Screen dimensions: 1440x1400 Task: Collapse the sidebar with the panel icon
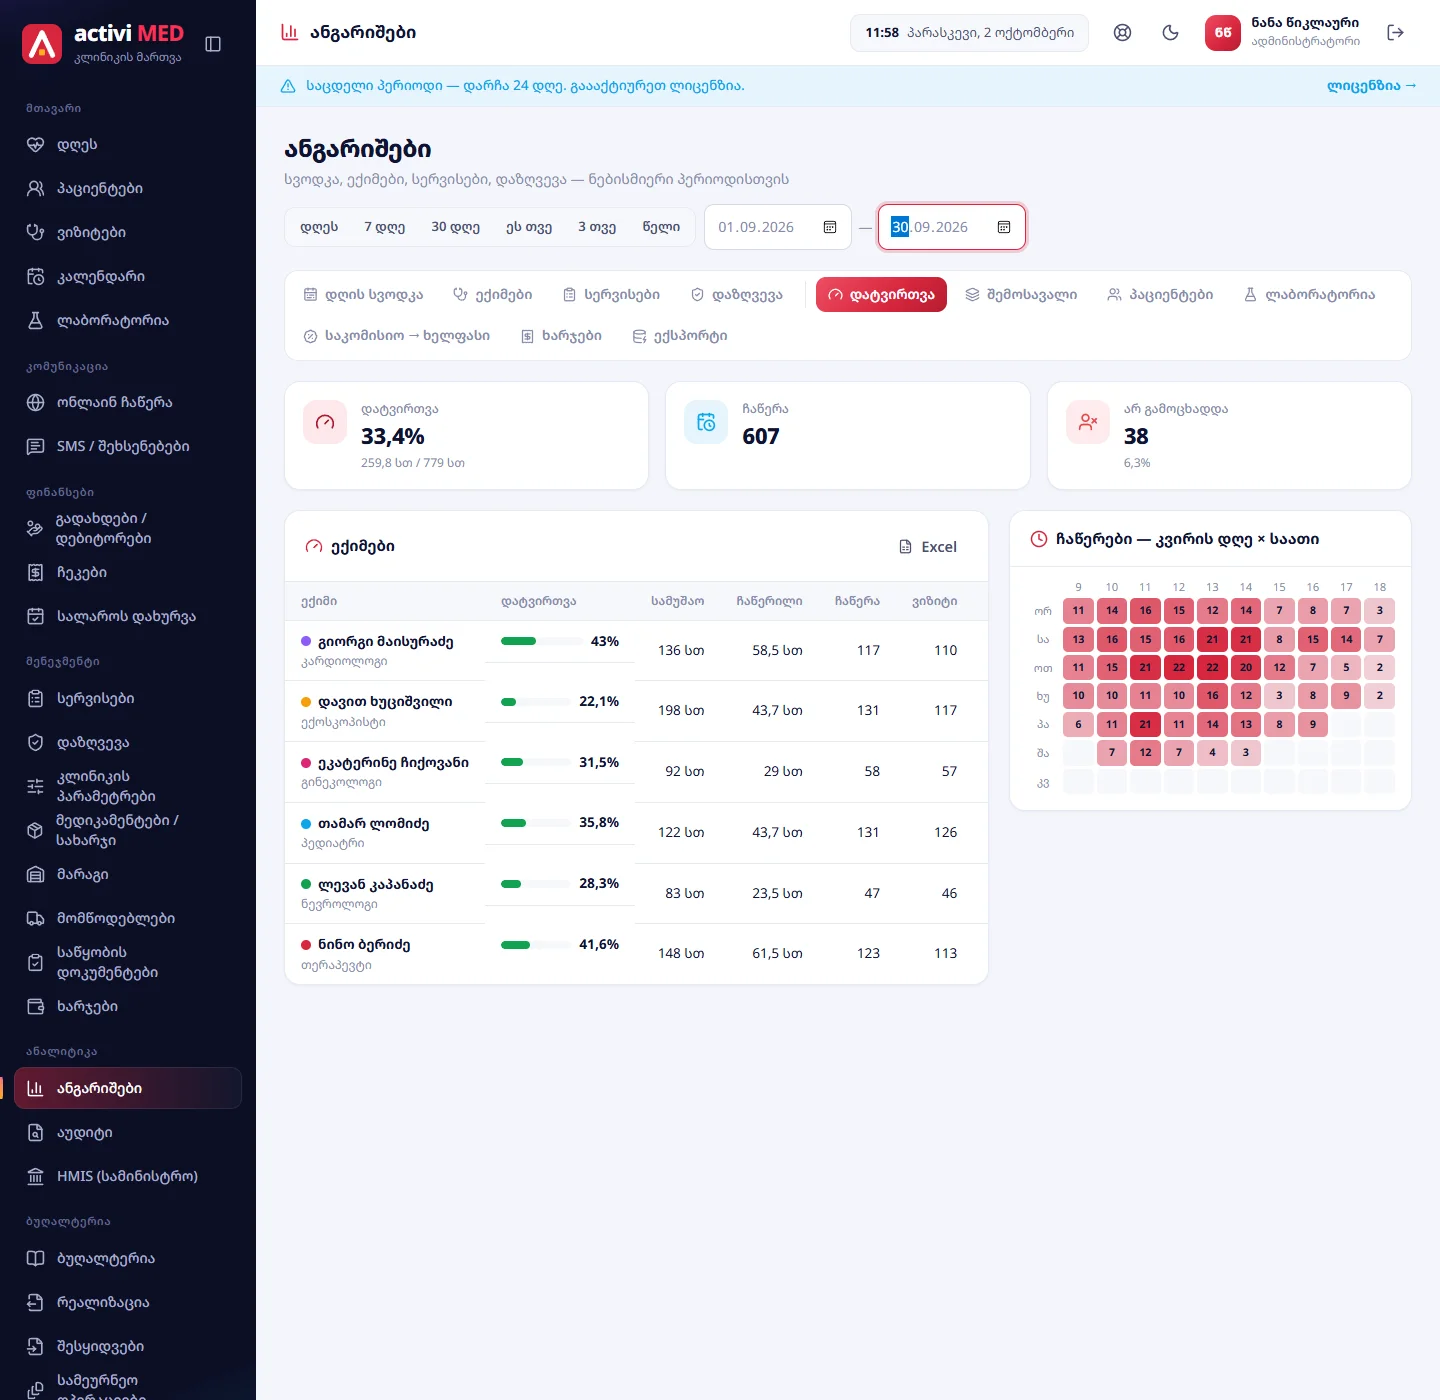213,44
